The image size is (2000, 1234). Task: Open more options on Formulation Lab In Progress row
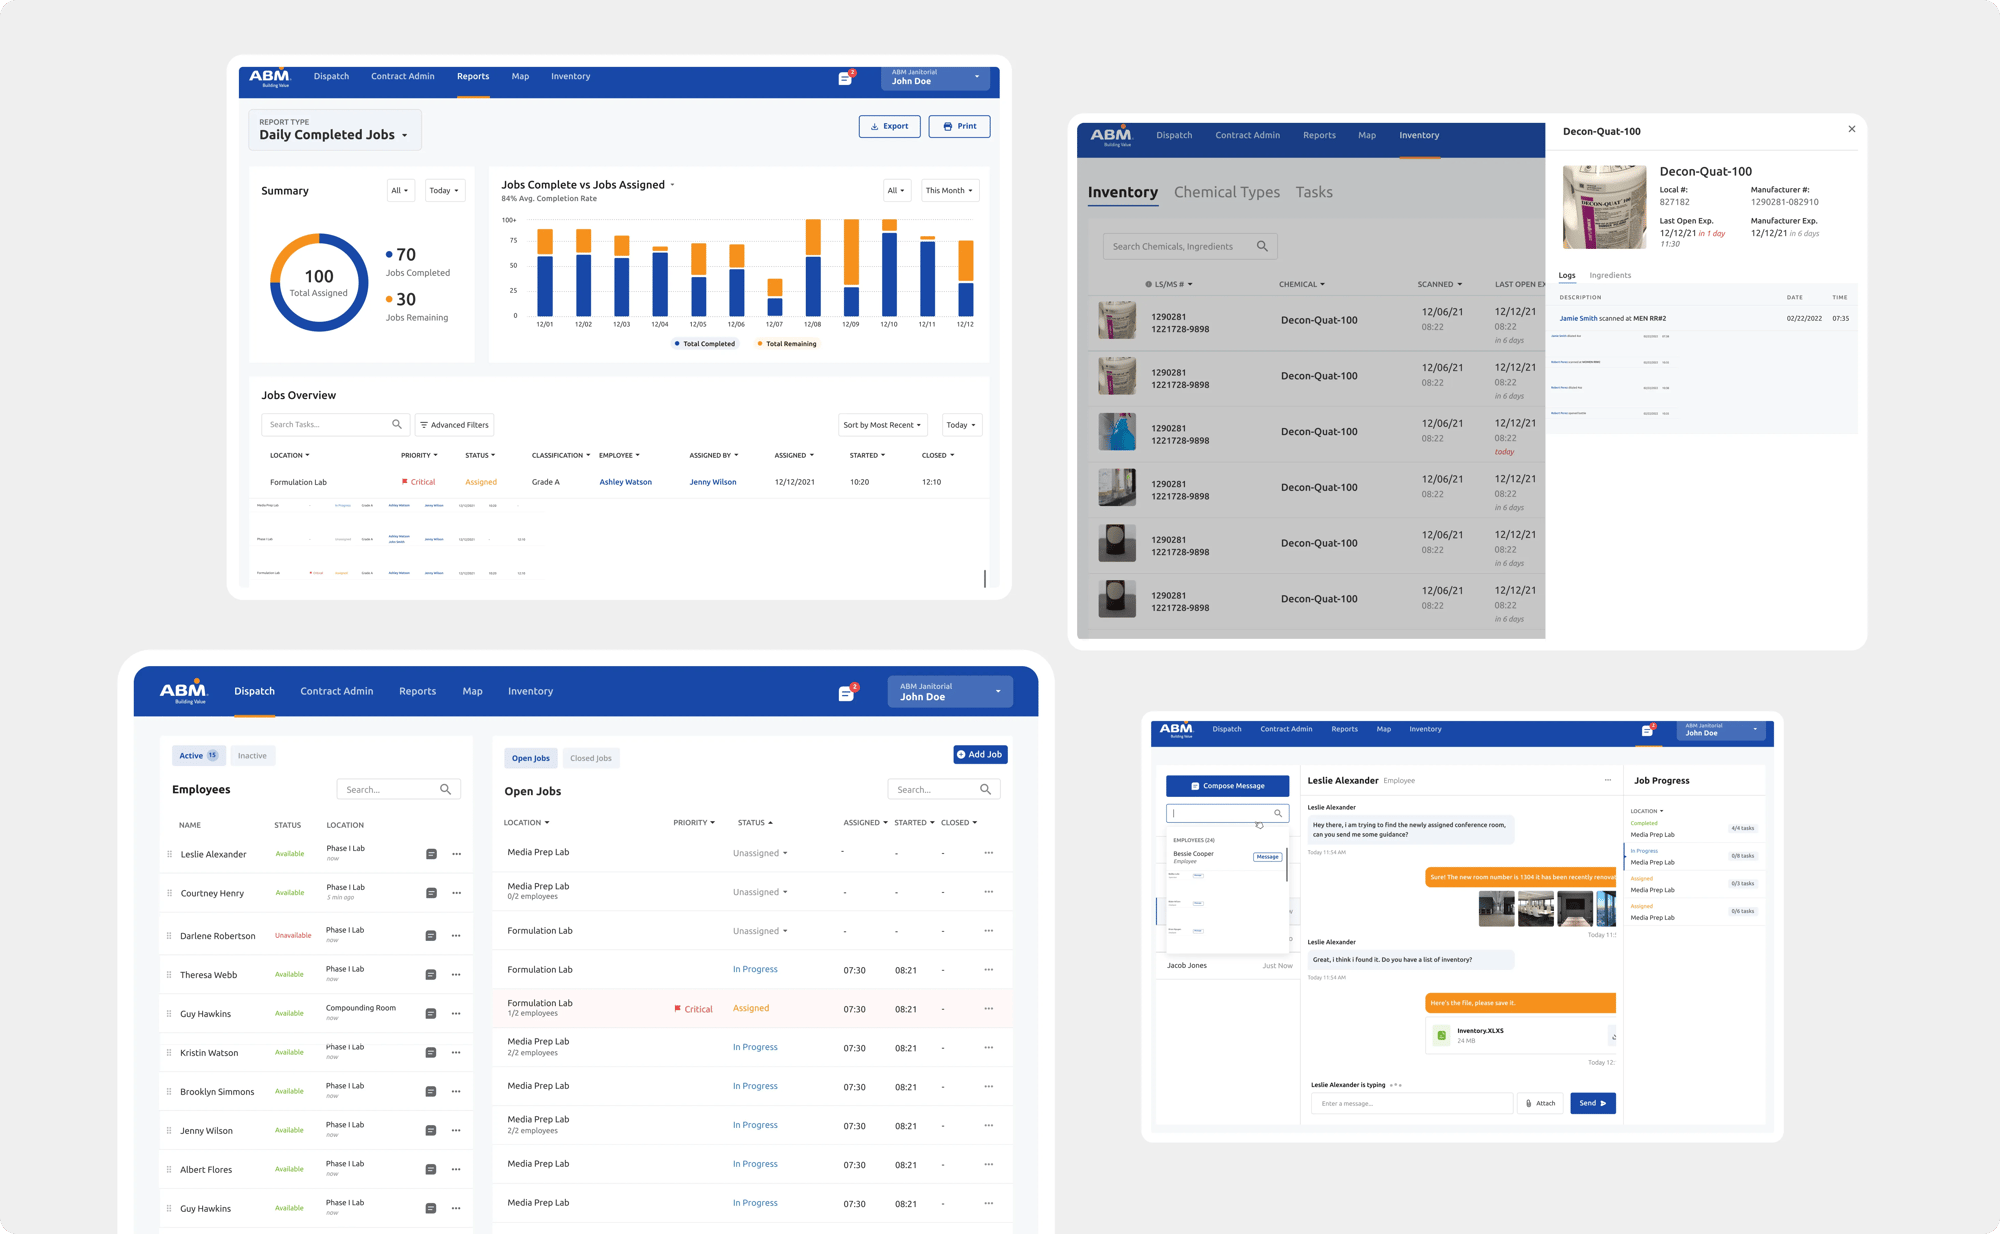click(988, 969)
